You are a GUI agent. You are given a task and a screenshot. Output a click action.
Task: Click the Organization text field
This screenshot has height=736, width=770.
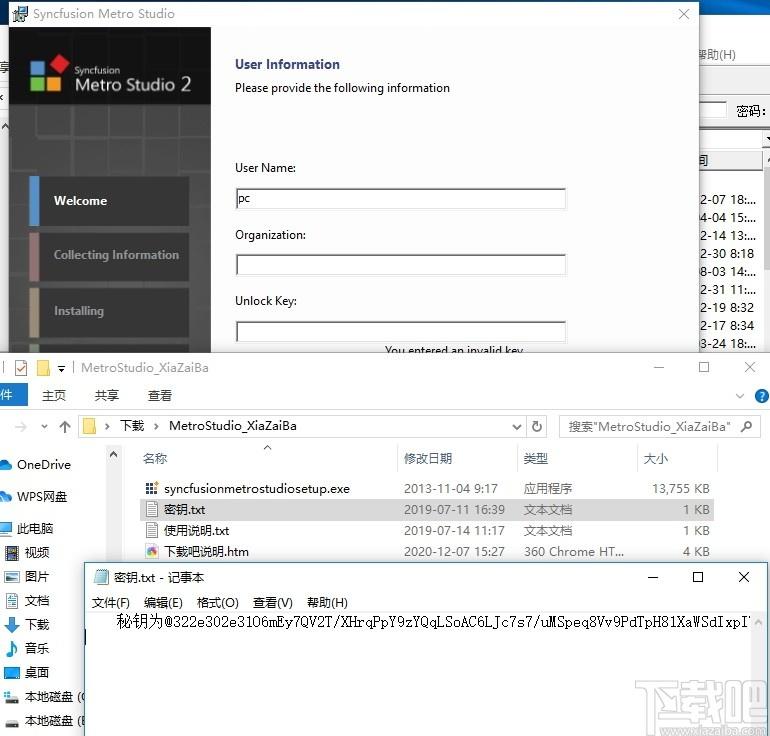(x=400, y=265)
